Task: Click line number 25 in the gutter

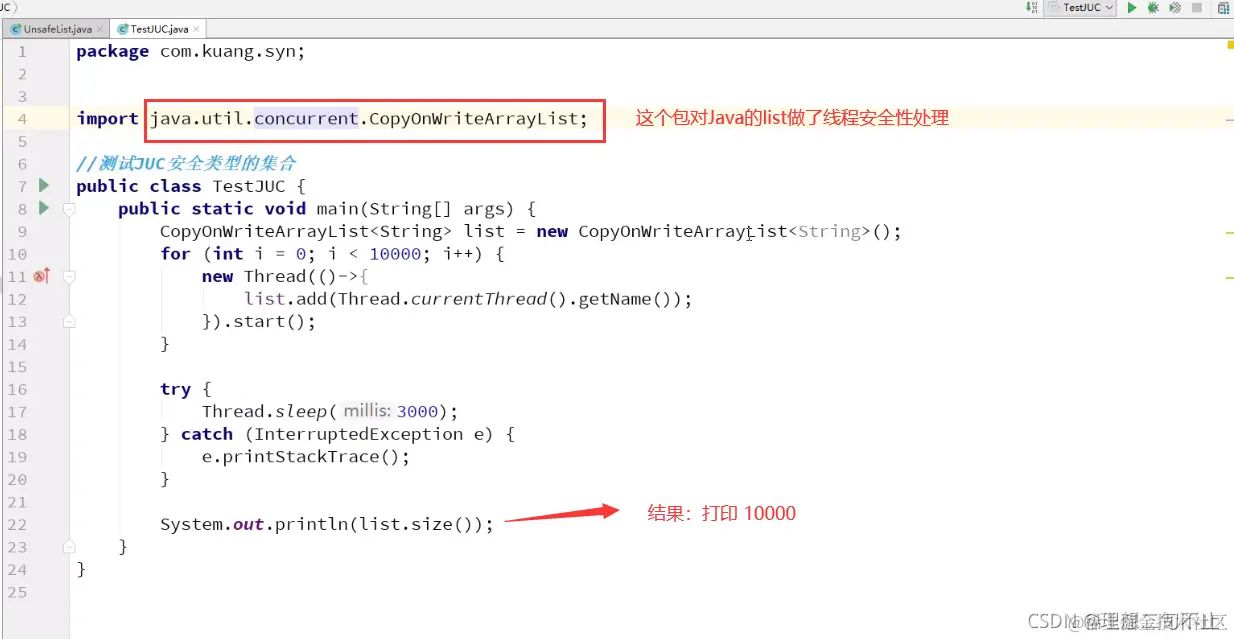Action: 18,592
